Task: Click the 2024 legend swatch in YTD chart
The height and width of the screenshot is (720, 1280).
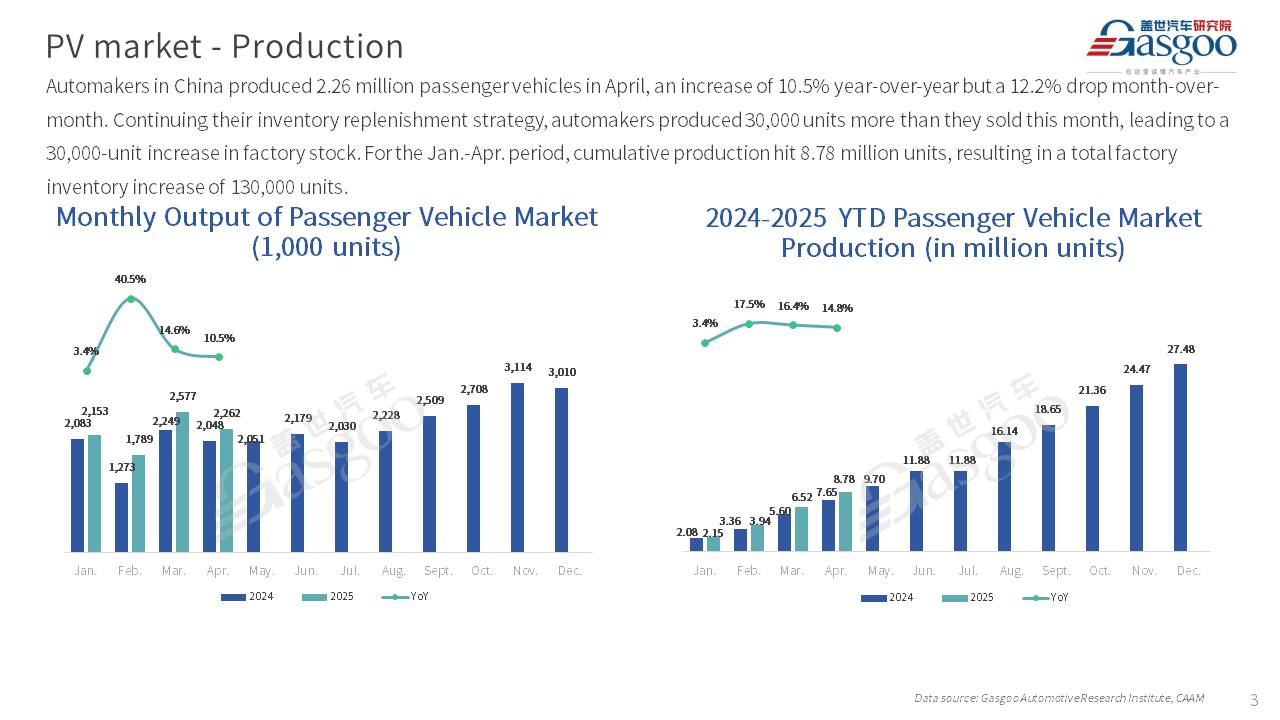Action: [x=873, y=598]
